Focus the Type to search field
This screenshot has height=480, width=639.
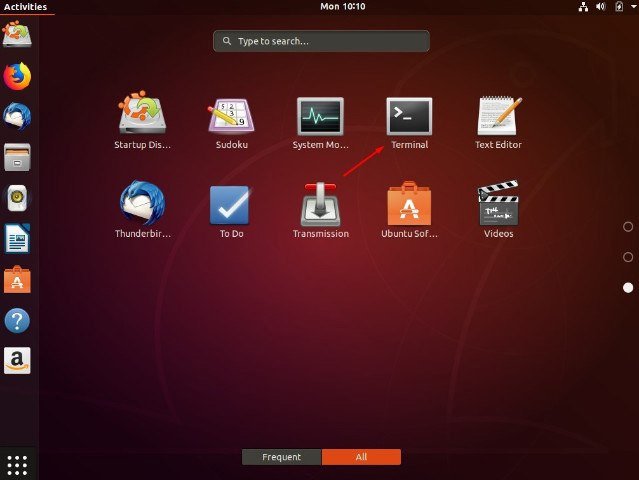coord(321,41)
